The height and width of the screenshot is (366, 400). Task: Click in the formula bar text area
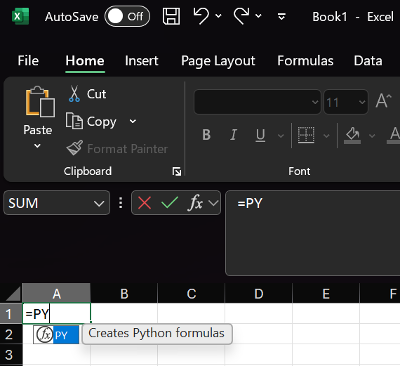[313, 233]
